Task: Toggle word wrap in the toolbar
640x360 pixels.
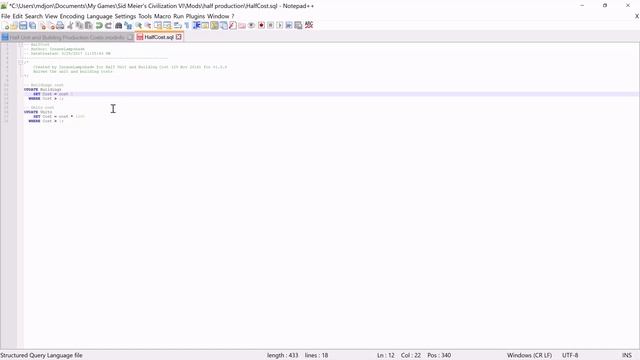Action: tap(177, 25)
